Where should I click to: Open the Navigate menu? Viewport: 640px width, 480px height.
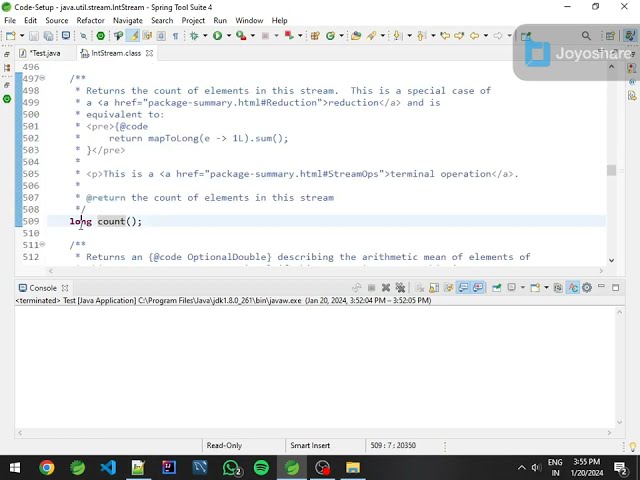tap(128, 20)
